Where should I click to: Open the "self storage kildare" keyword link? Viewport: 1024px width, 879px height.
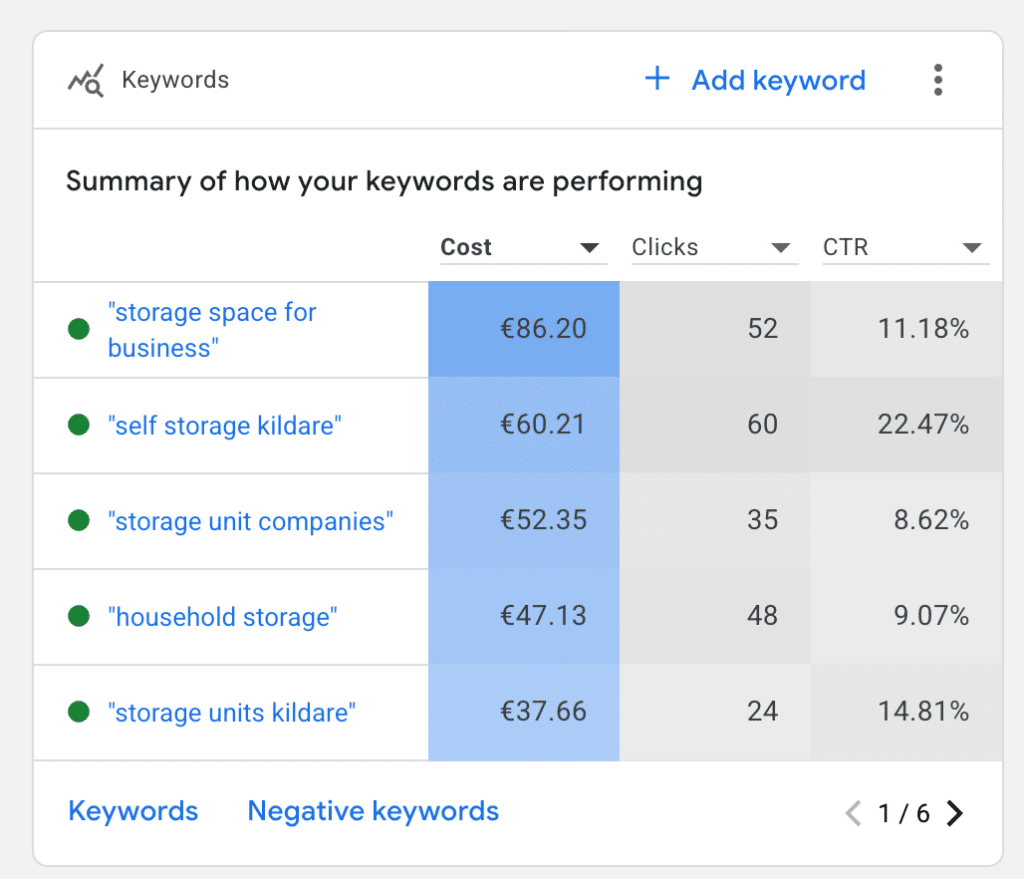click(225, 426)
